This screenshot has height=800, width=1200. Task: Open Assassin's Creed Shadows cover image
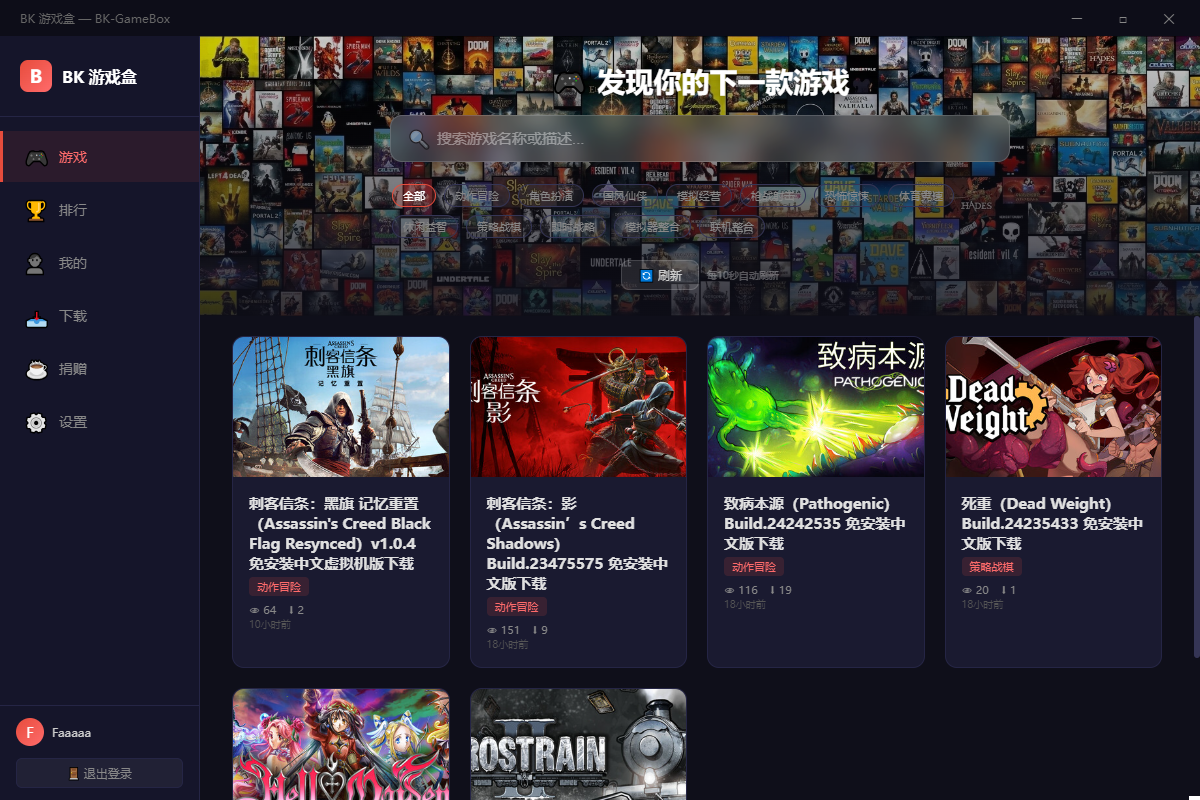coord(578,407)
